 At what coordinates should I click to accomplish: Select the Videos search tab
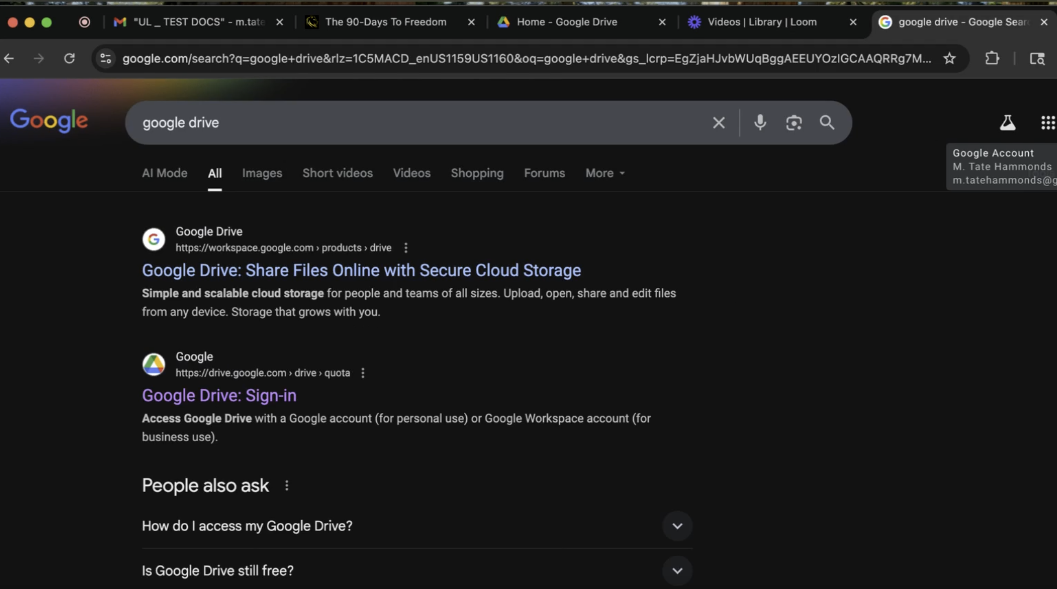pyautogui.click(x=412, y=173)
